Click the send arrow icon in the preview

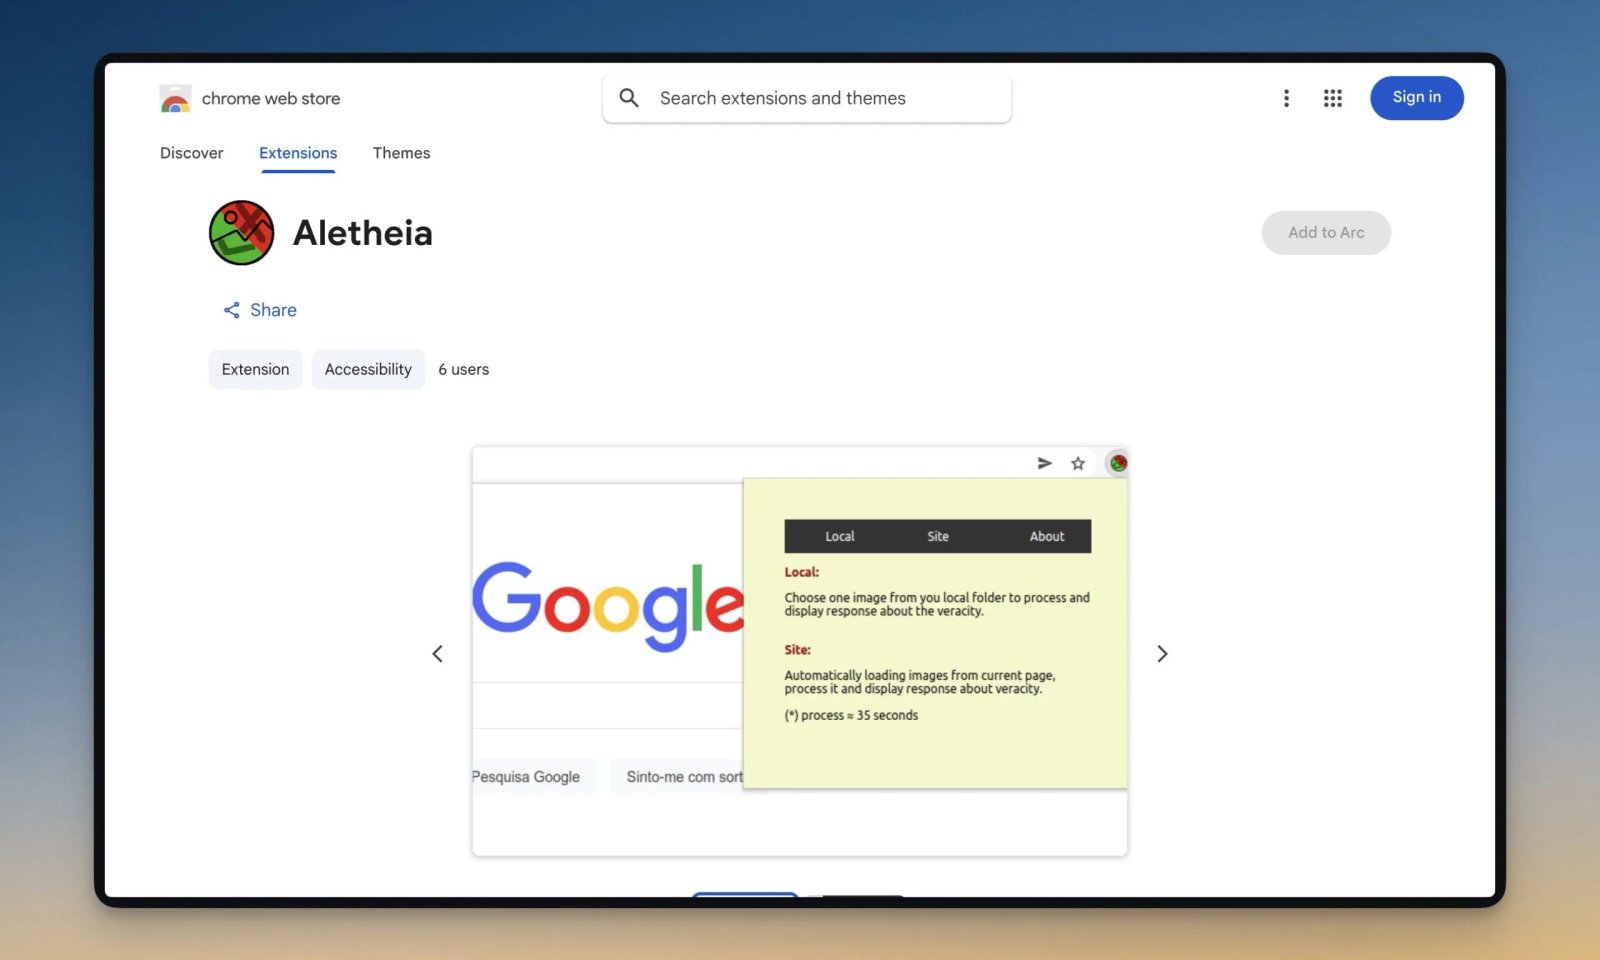[x=1044, y=463]
